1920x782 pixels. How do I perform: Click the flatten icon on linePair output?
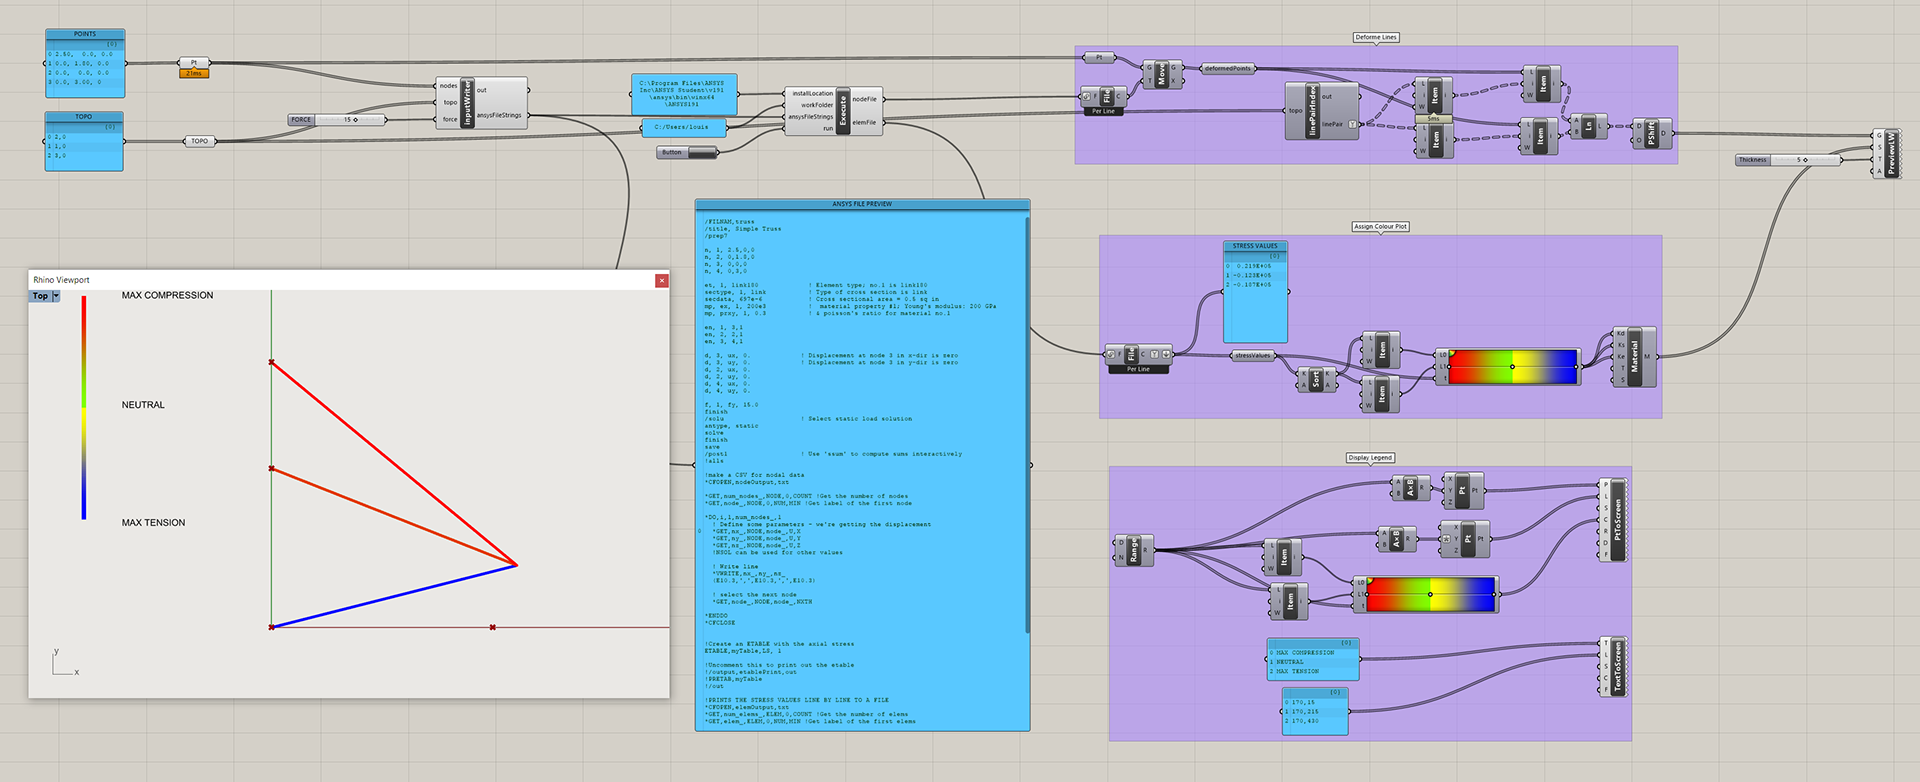pos(1352,124)
